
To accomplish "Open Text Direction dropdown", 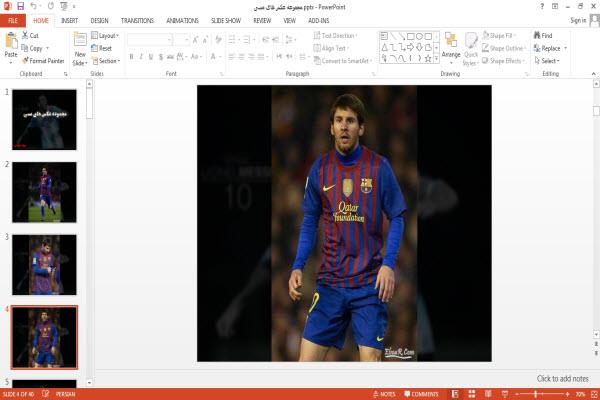I will (x=335, y=36).
